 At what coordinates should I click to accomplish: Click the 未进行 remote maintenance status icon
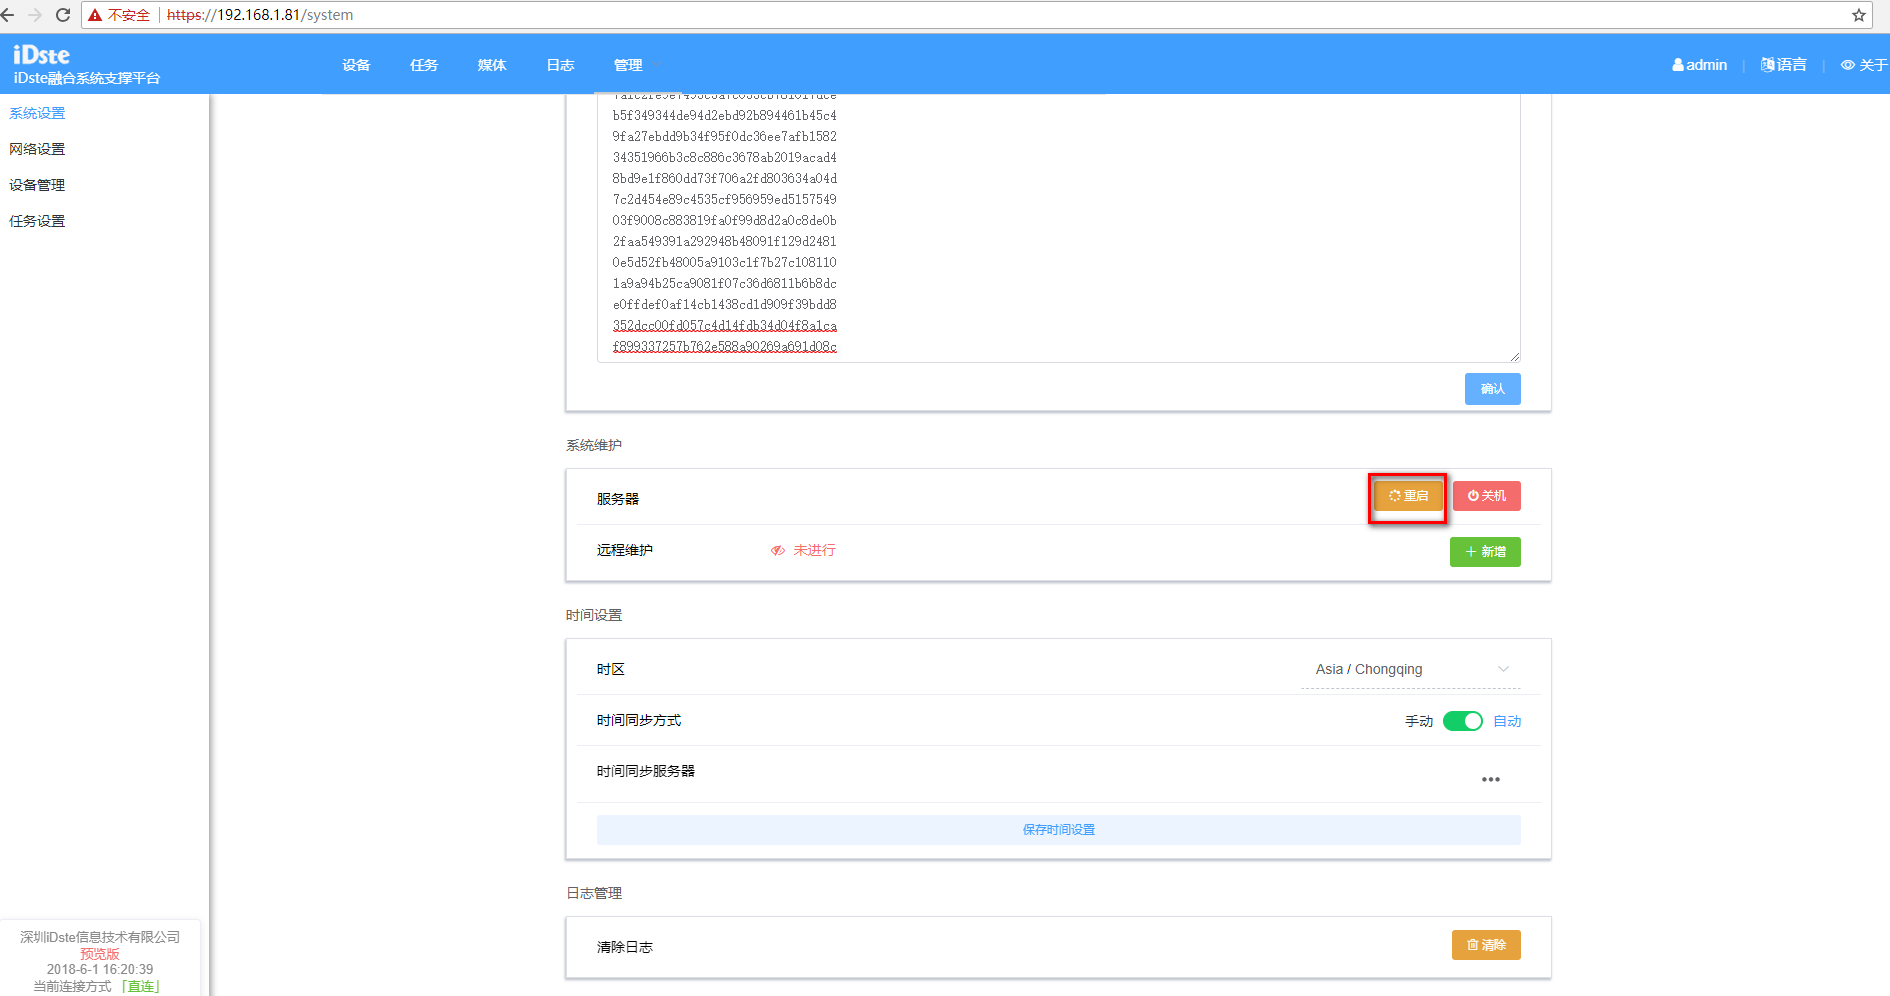tap(777, 551)
